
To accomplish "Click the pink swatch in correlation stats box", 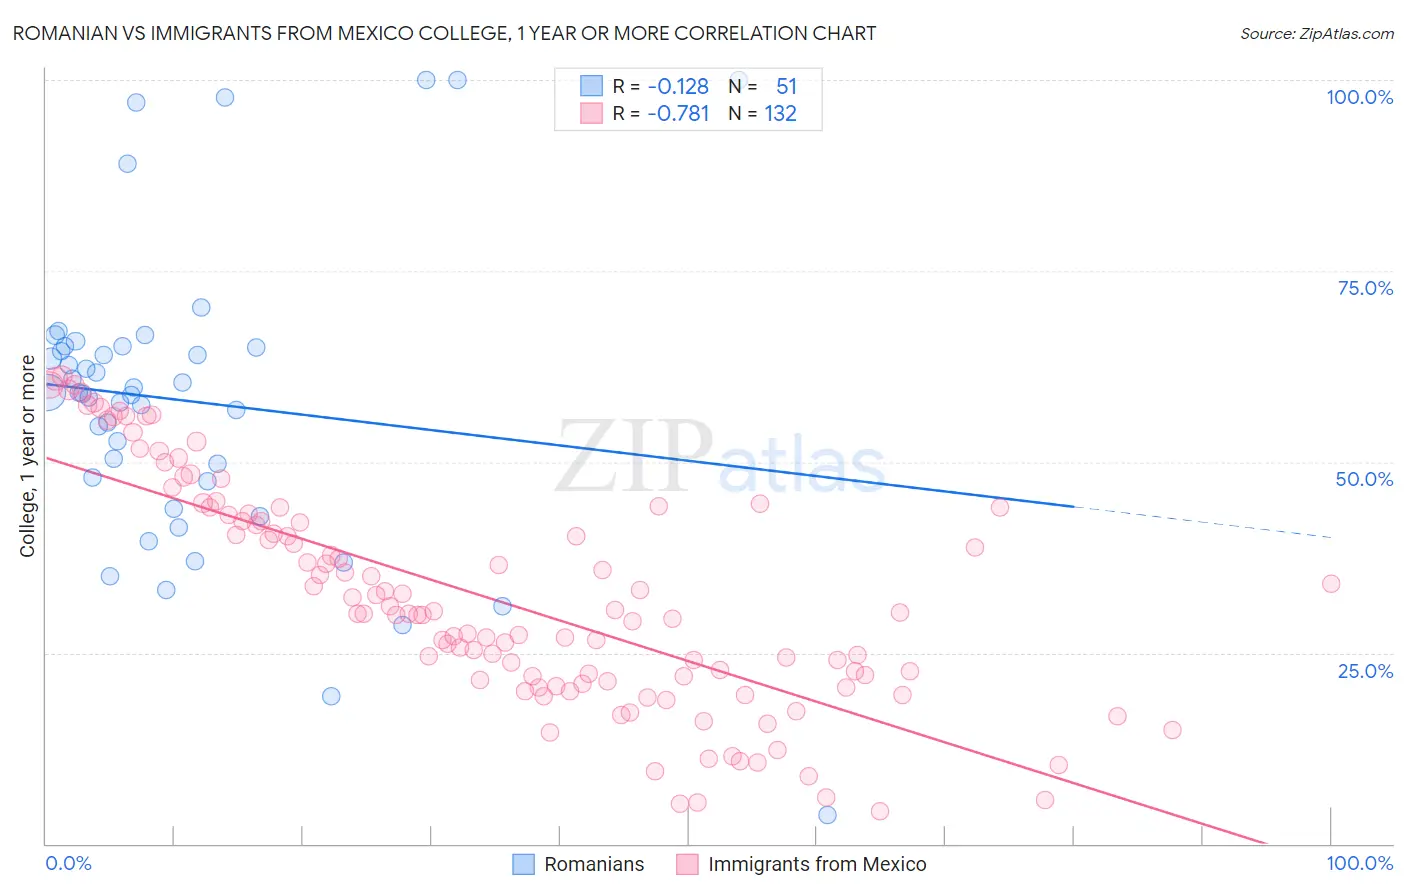I will point(592,113).
